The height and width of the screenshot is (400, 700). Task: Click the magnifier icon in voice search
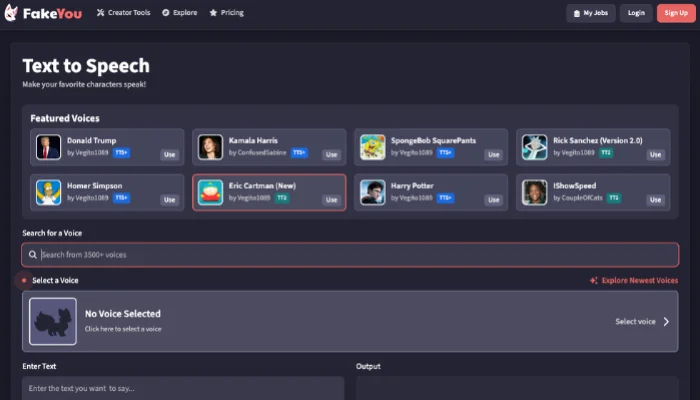tap(33, 254)
